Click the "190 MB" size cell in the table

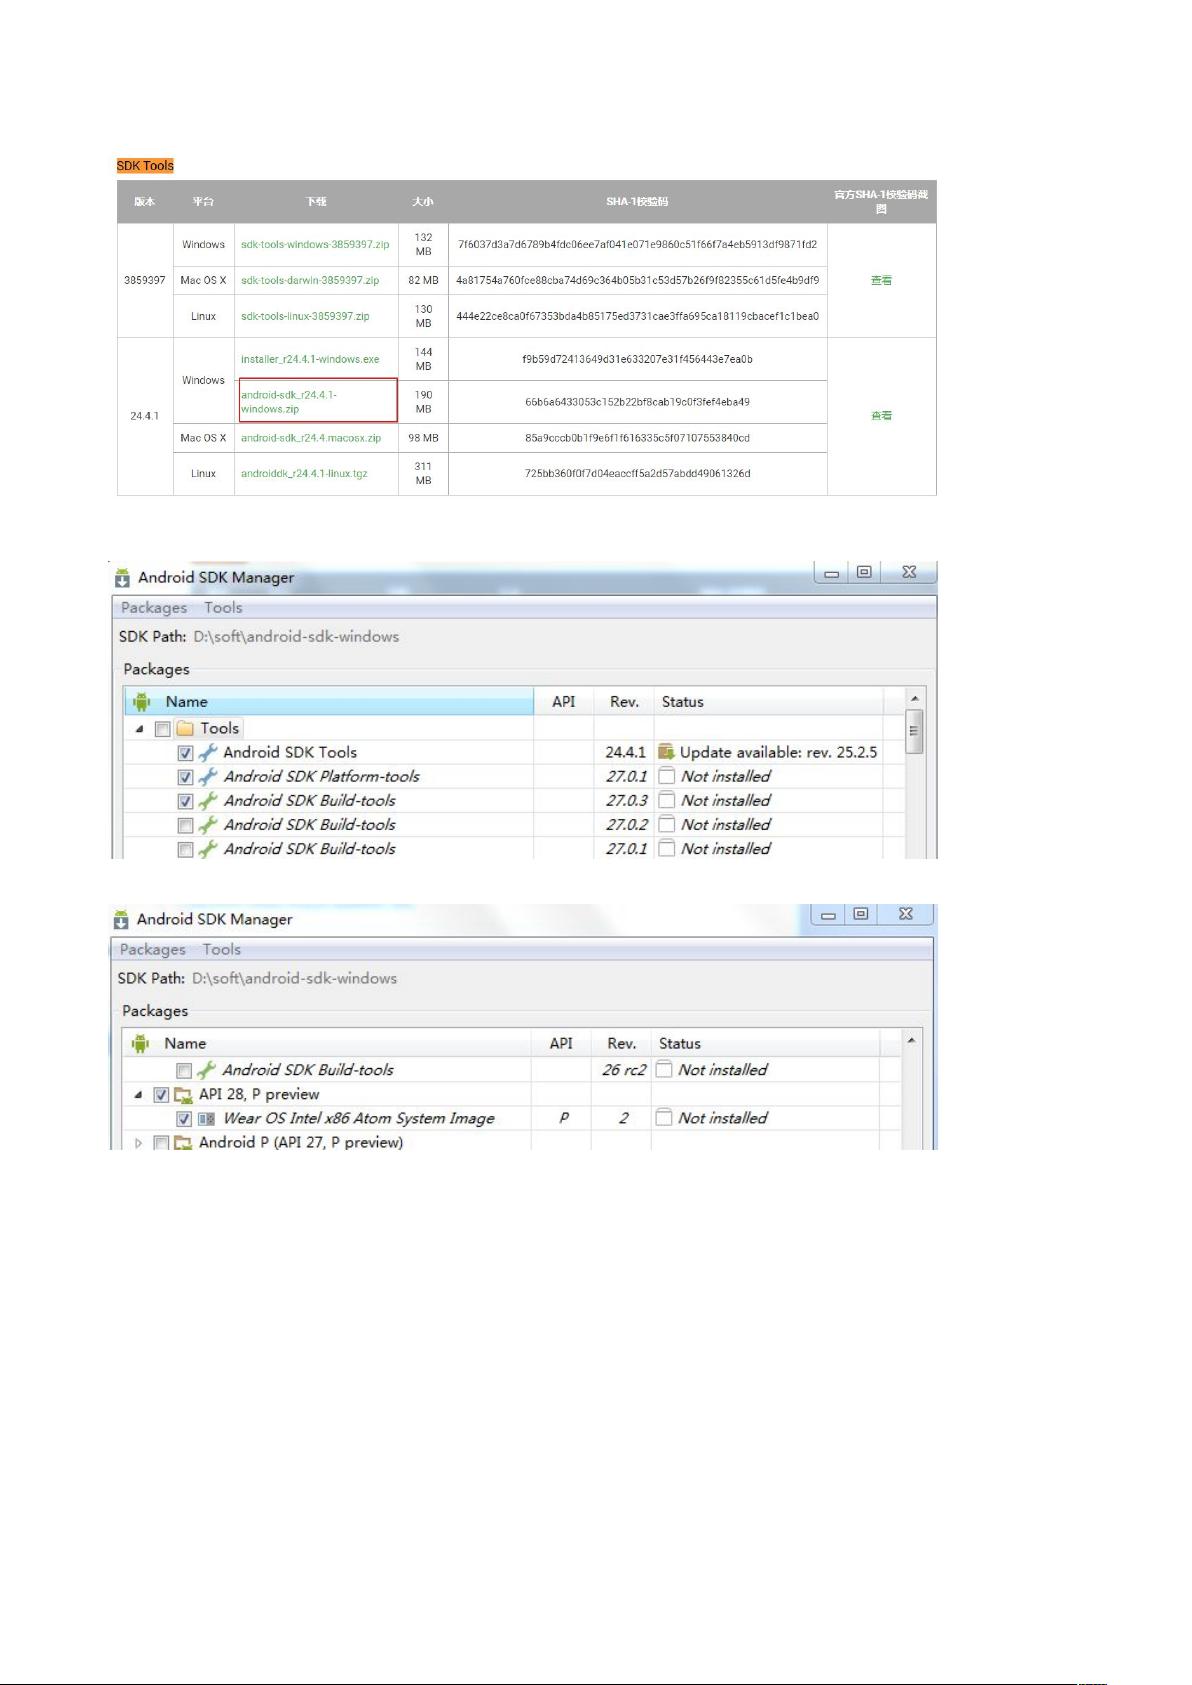[x=423, y=402]
